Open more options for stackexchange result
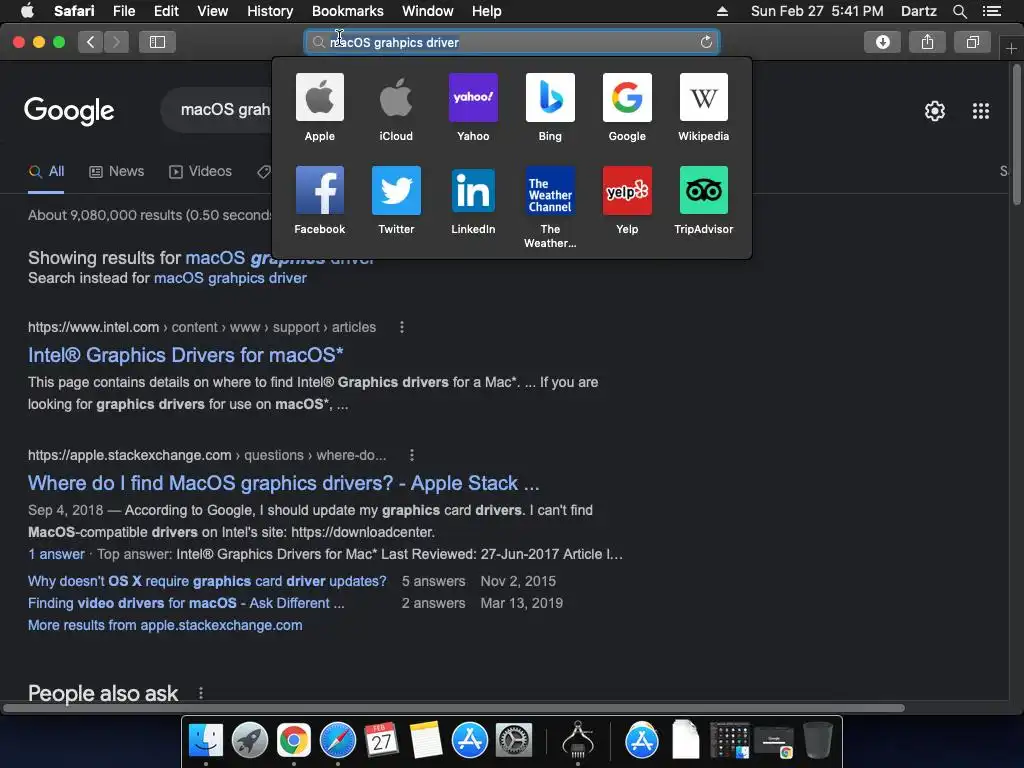This screenshot has height=768, width=1024. [x=411, y=455]
